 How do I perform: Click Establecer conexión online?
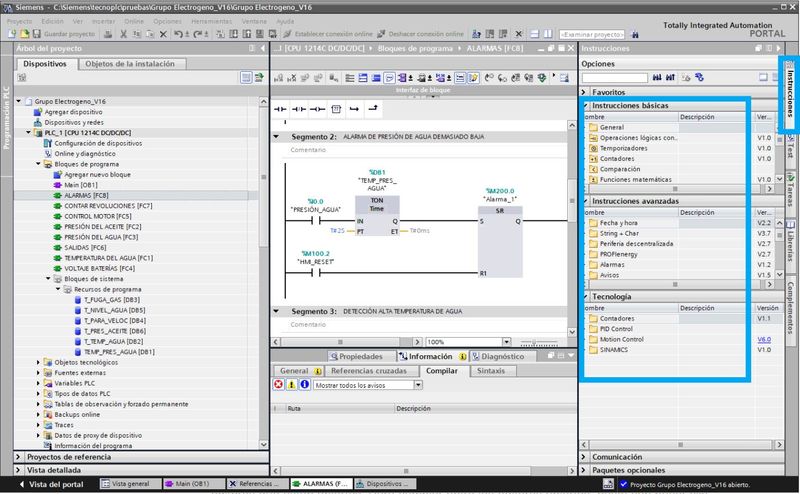(x=328, y=34)
